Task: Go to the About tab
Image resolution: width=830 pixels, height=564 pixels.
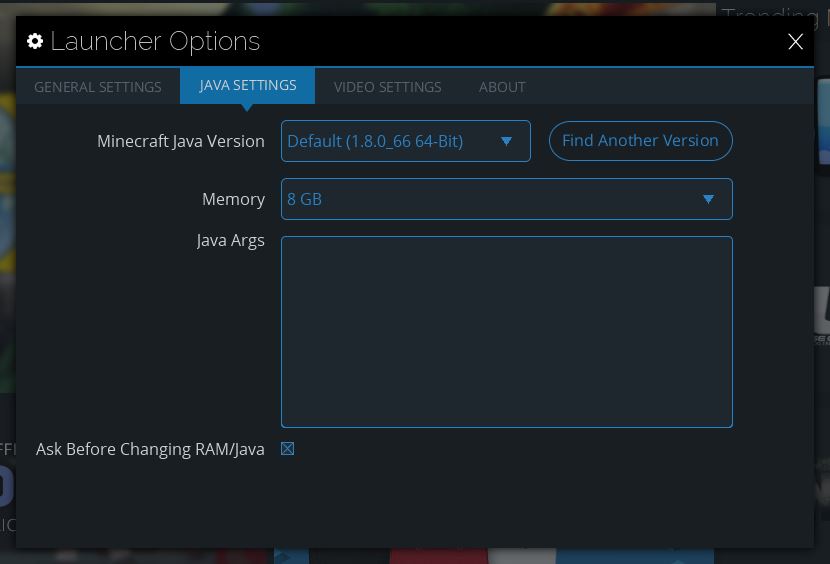Action: point(502,86)
